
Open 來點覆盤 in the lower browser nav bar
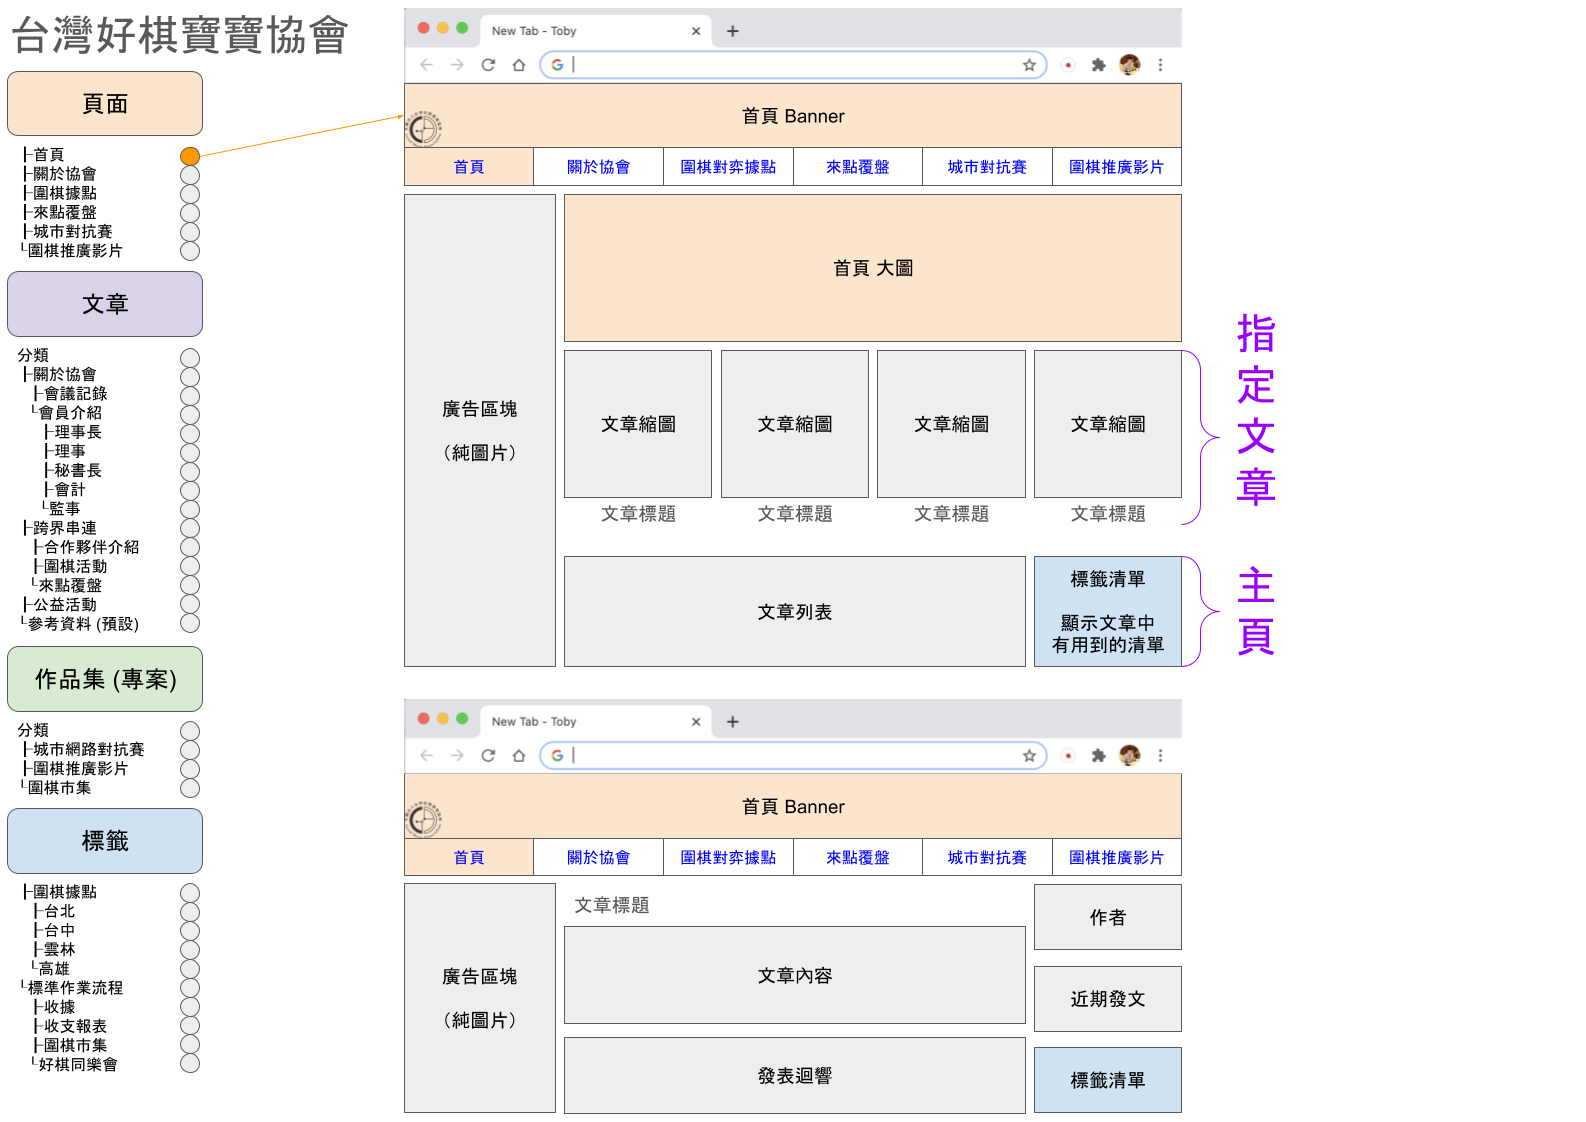[858, 858]
